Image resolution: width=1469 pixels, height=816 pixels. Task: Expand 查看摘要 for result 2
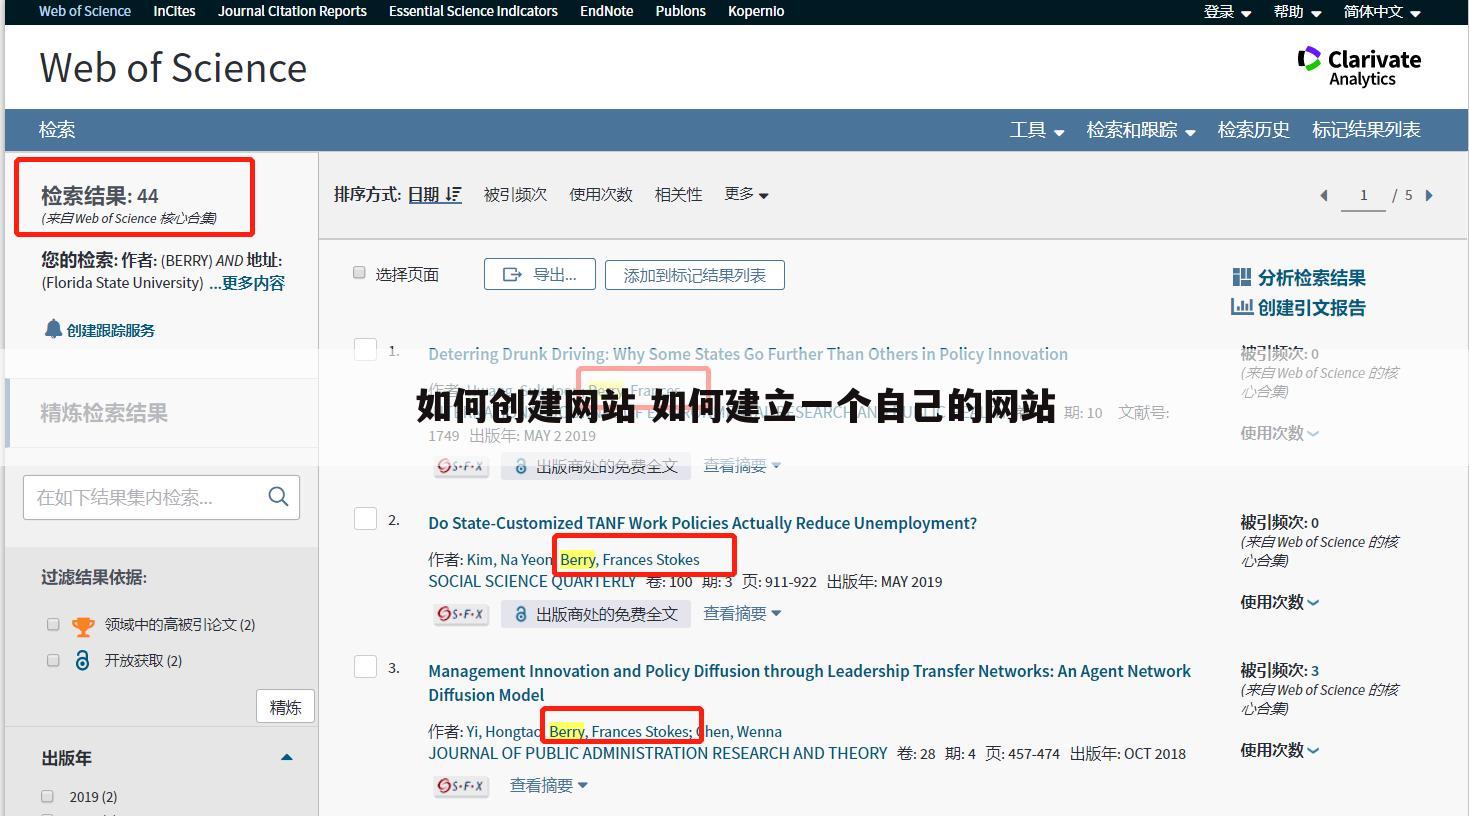point(742,613)
